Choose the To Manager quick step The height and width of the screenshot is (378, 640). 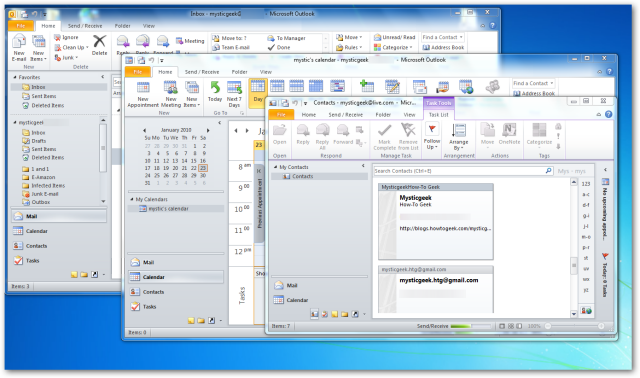[287, 38]
